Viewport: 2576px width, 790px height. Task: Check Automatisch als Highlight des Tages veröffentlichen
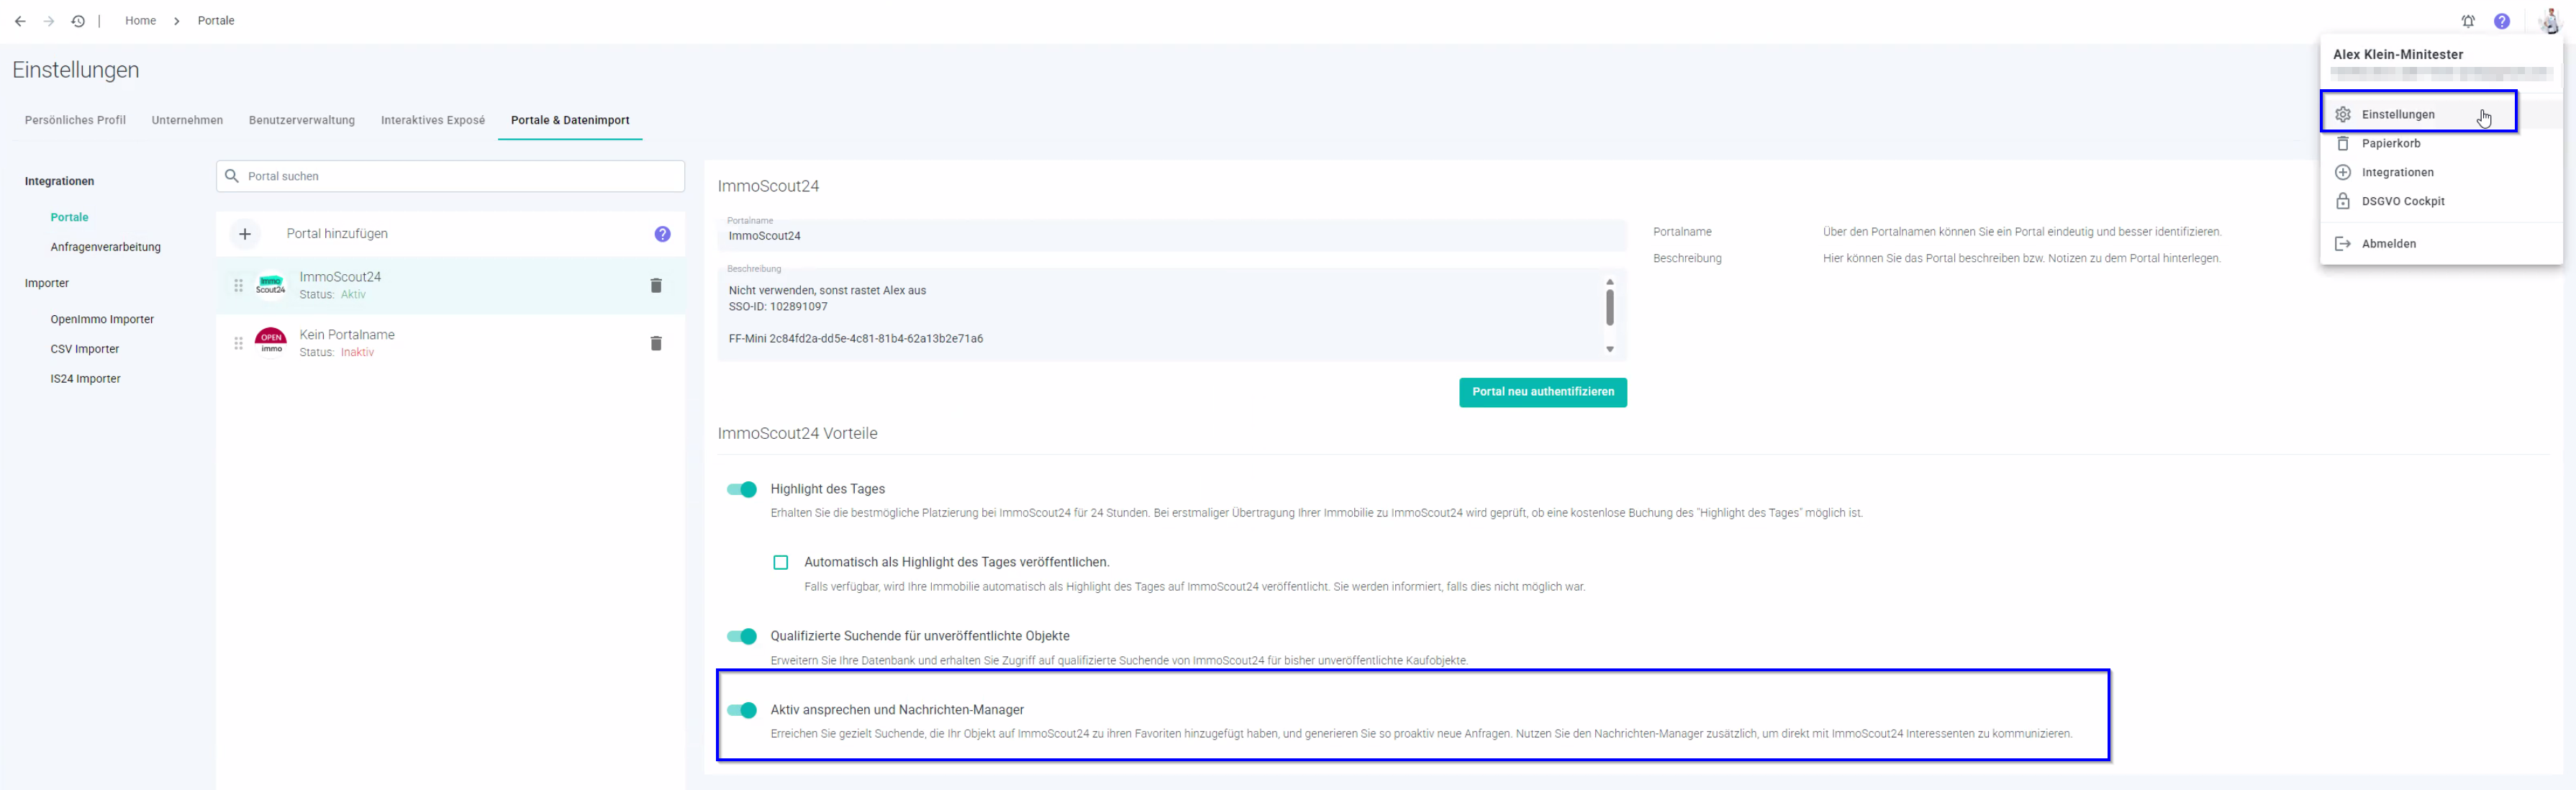(781, 563)
